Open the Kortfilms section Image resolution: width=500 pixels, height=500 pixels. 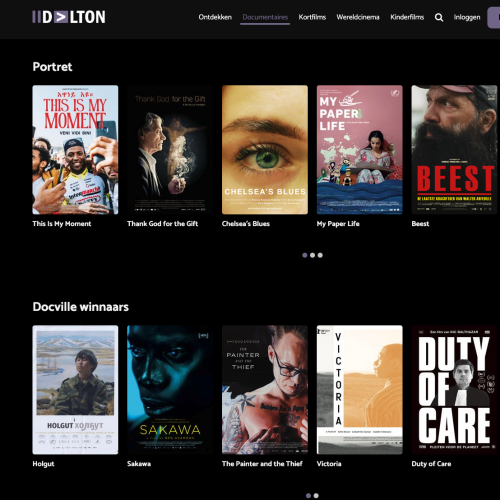(312, 17)
